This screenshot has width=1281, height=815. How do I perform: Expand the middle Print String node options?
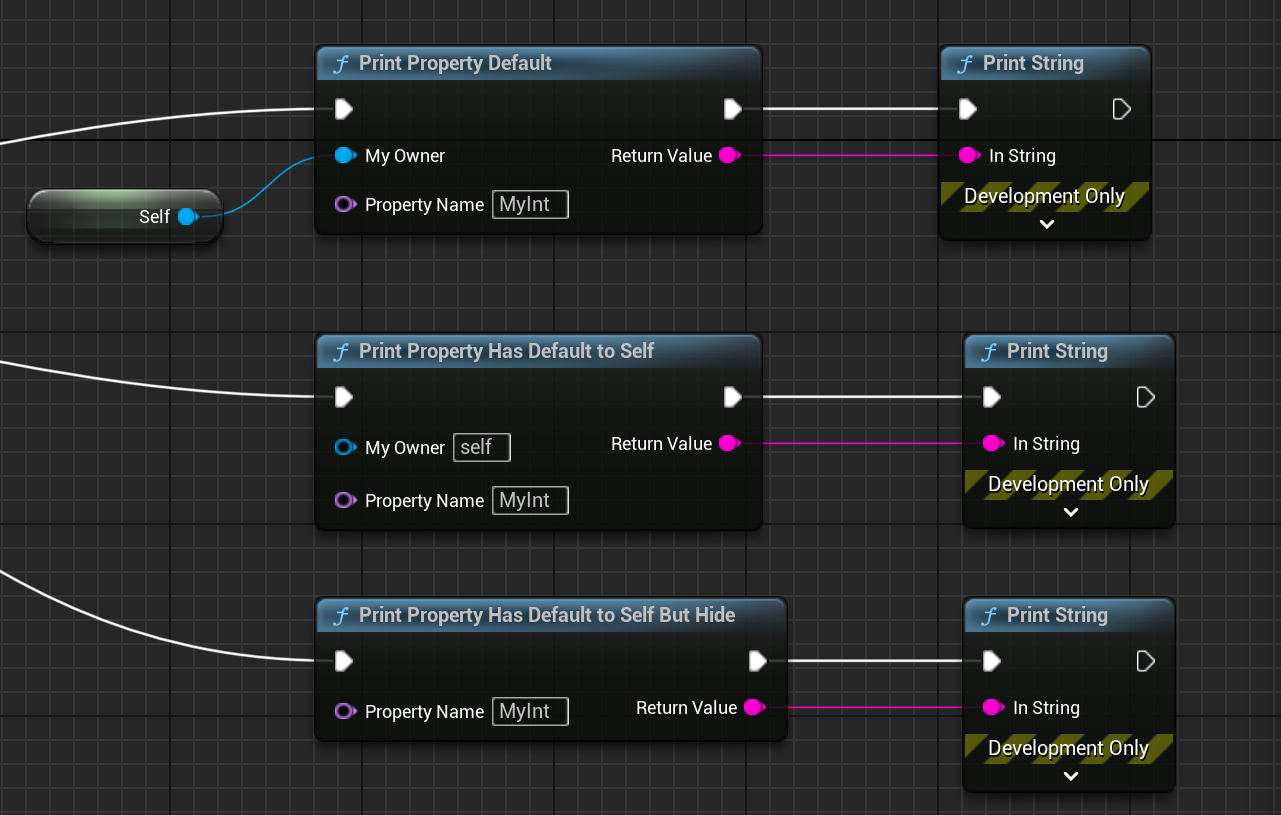point(1070,512)
